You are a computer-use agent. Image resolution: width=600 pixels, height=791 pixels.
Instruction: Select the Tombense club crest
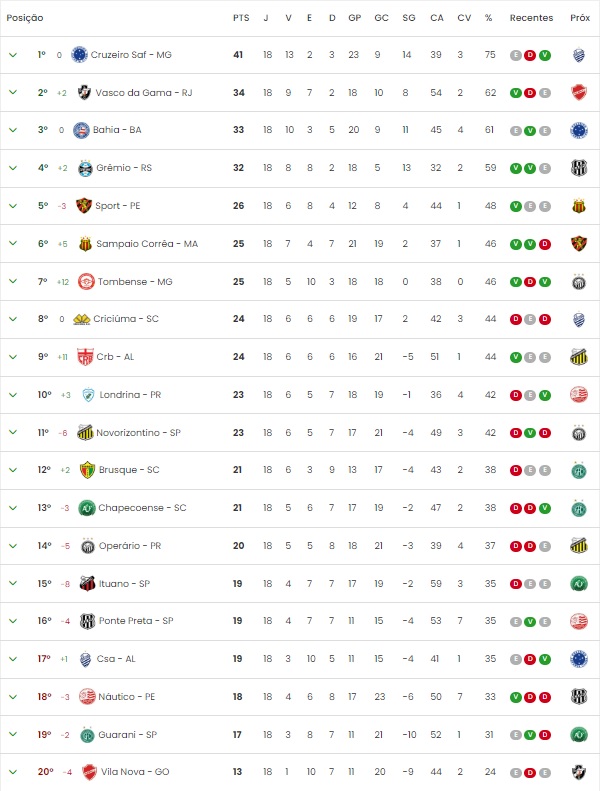(x=86, y=281)
